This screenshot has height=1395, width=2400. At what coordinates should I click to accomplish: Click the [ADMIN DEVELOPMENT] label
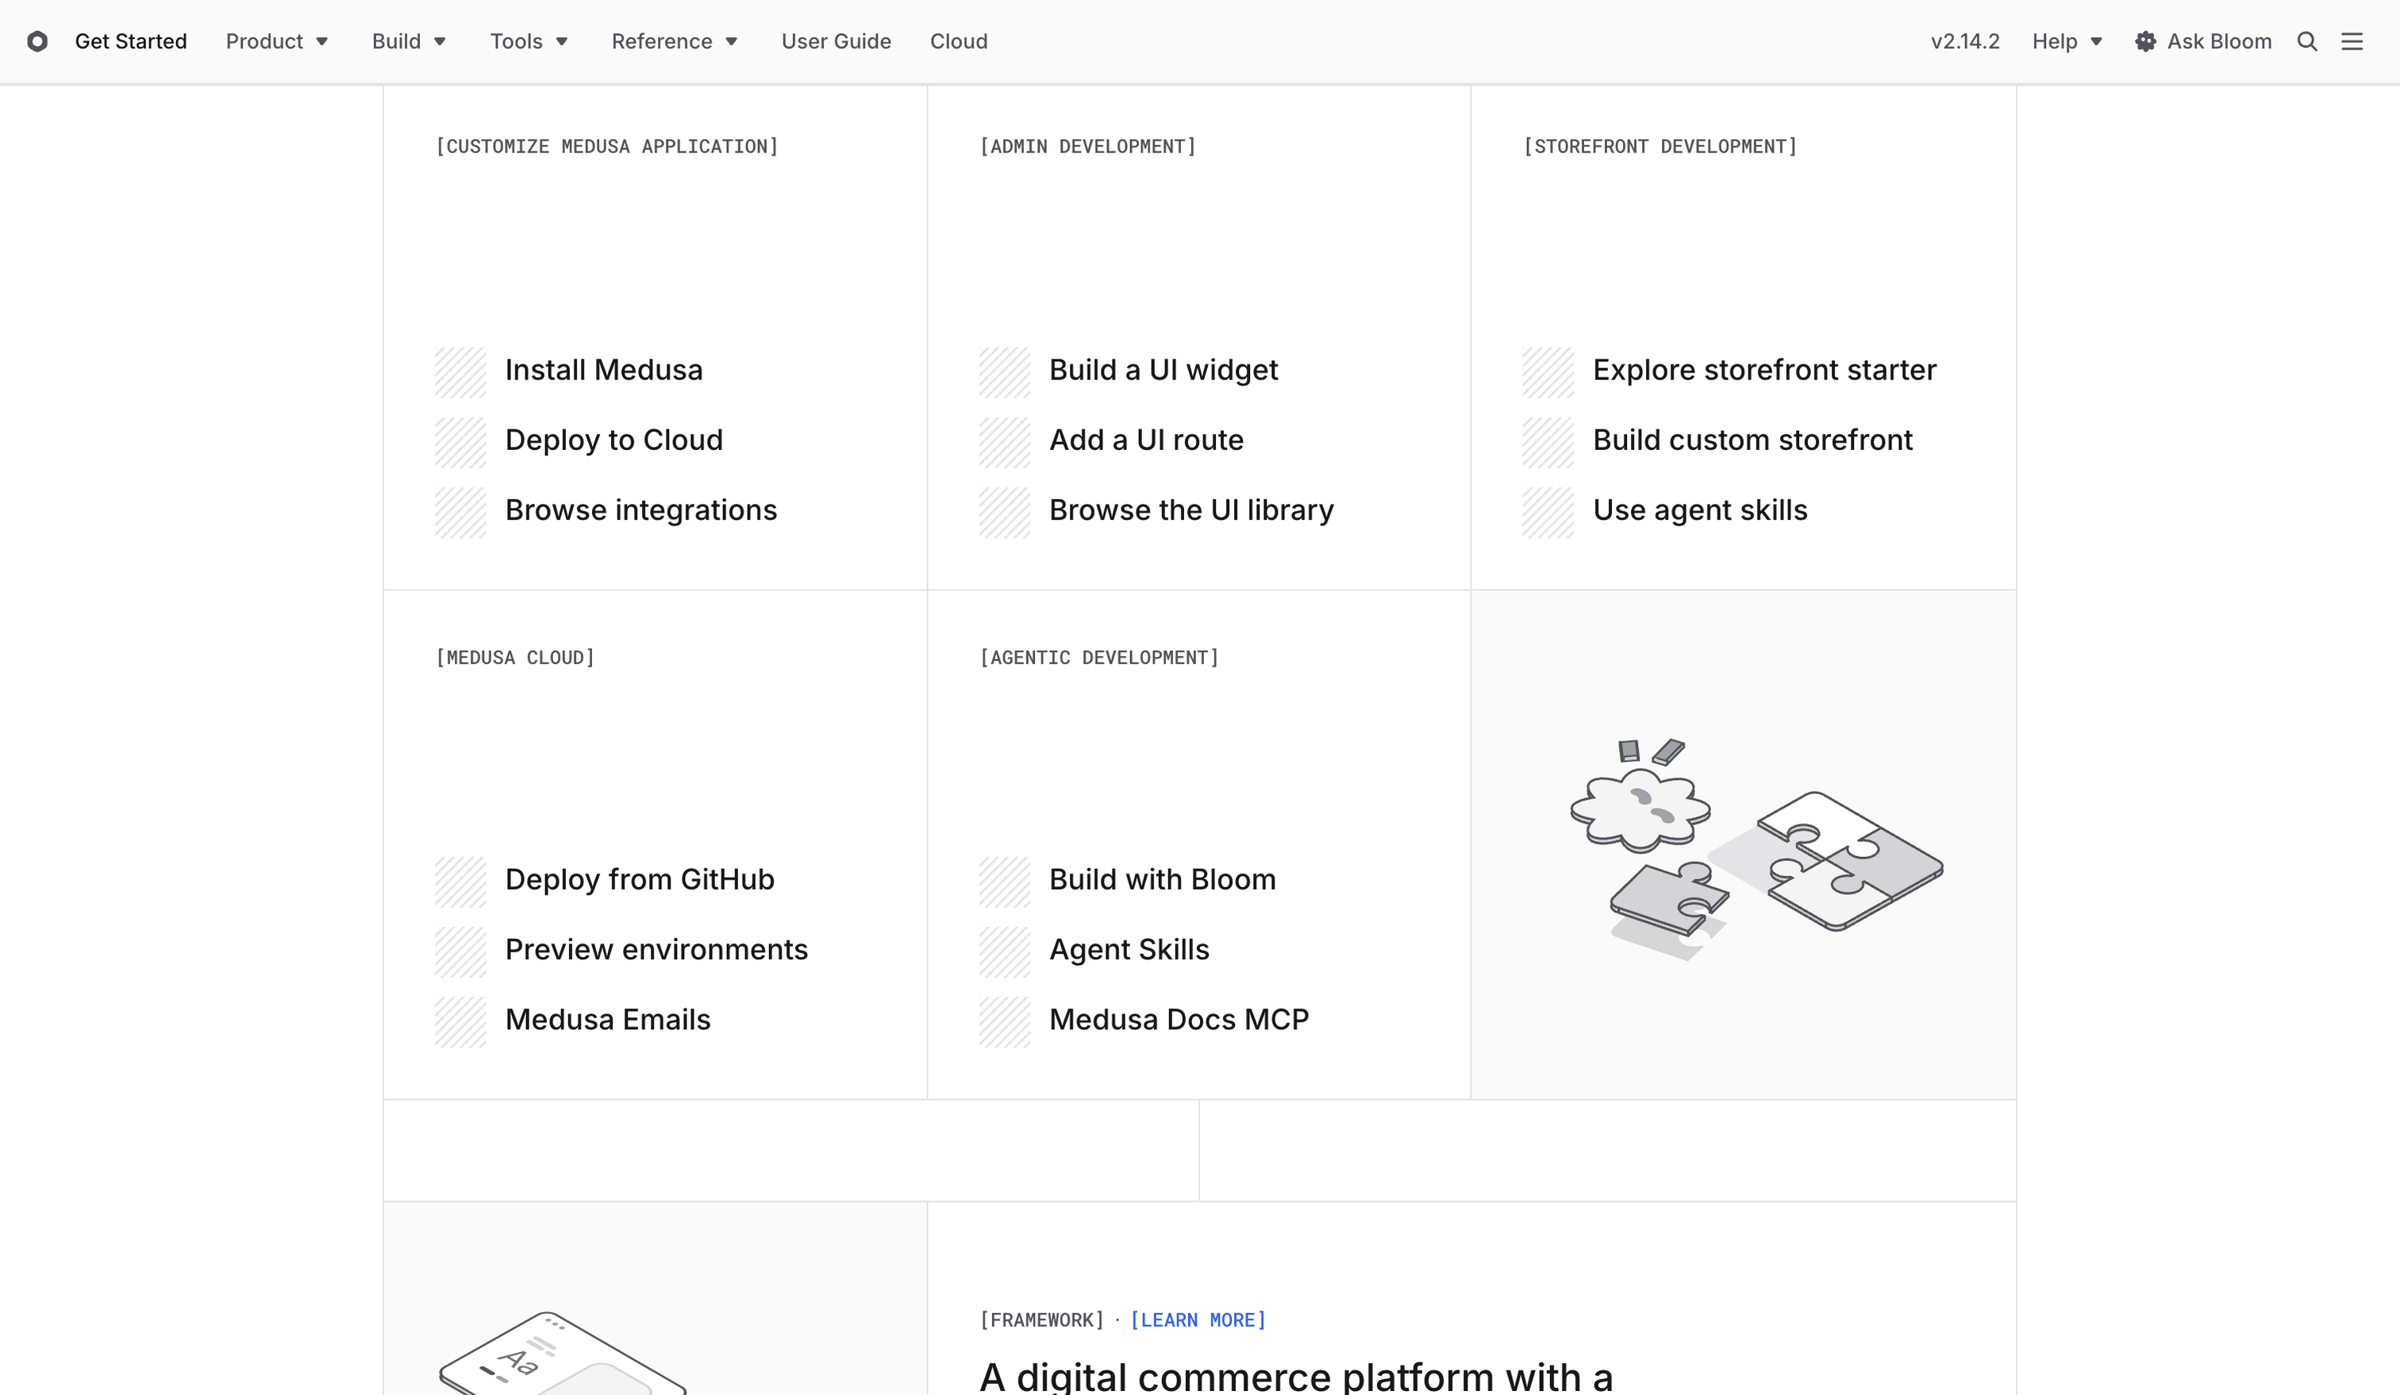pos(1087,147)
